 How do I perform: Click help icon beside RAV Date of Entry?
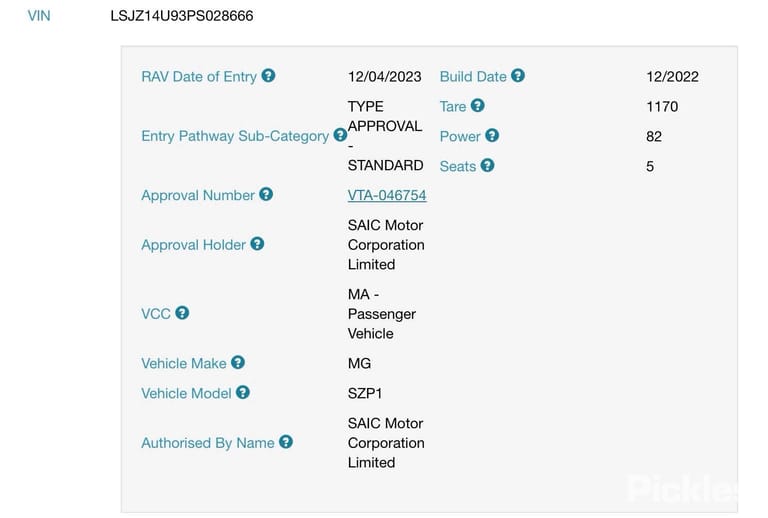268,76
